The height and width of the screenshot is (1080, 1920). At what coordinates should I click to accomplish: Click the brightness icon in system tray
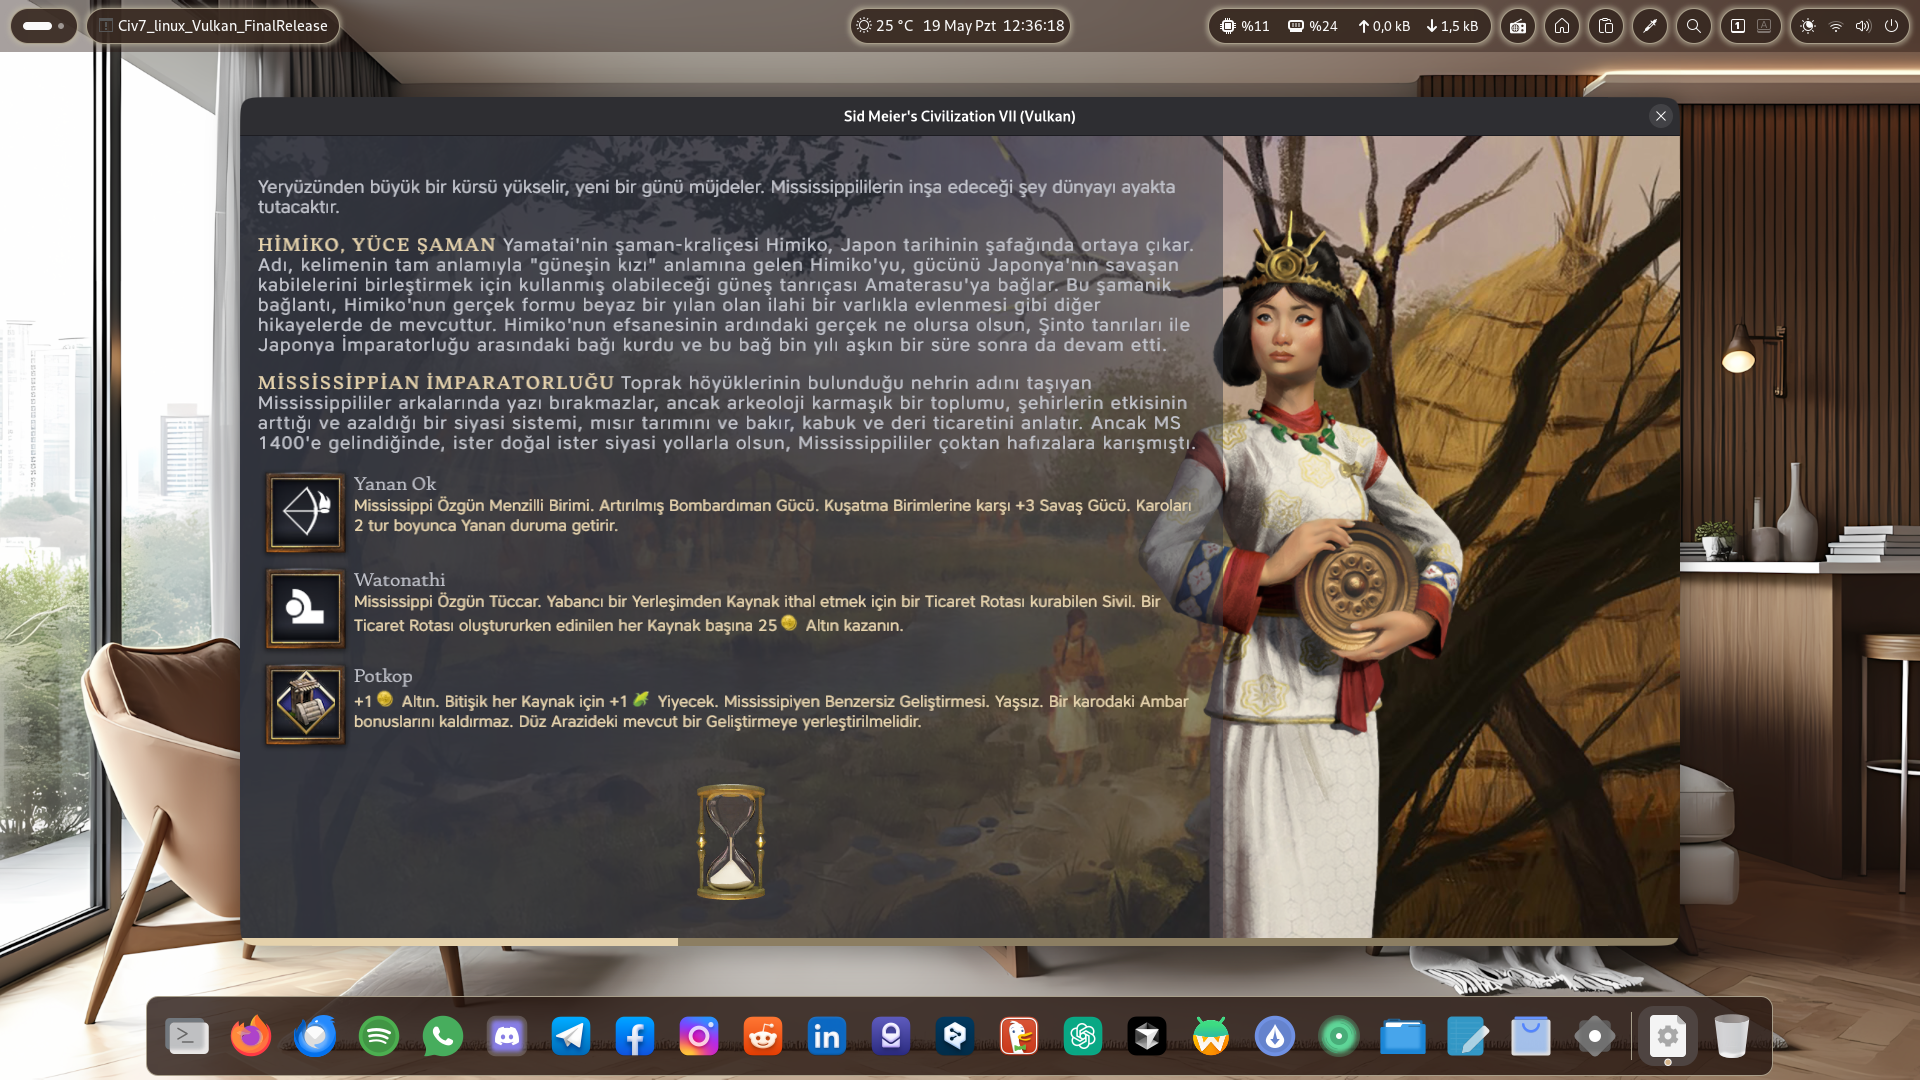coord(1808,26)
